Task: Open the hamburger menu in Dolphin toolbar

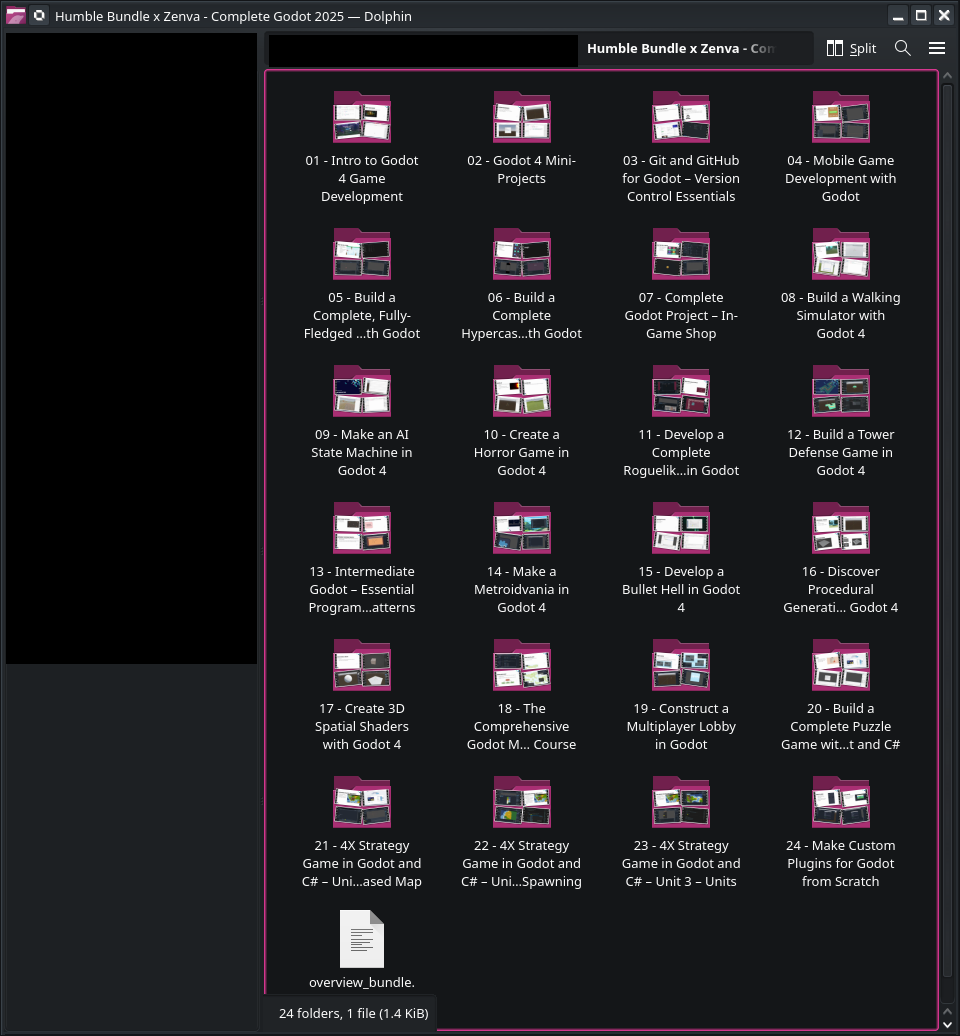Action: click(937, 48)
